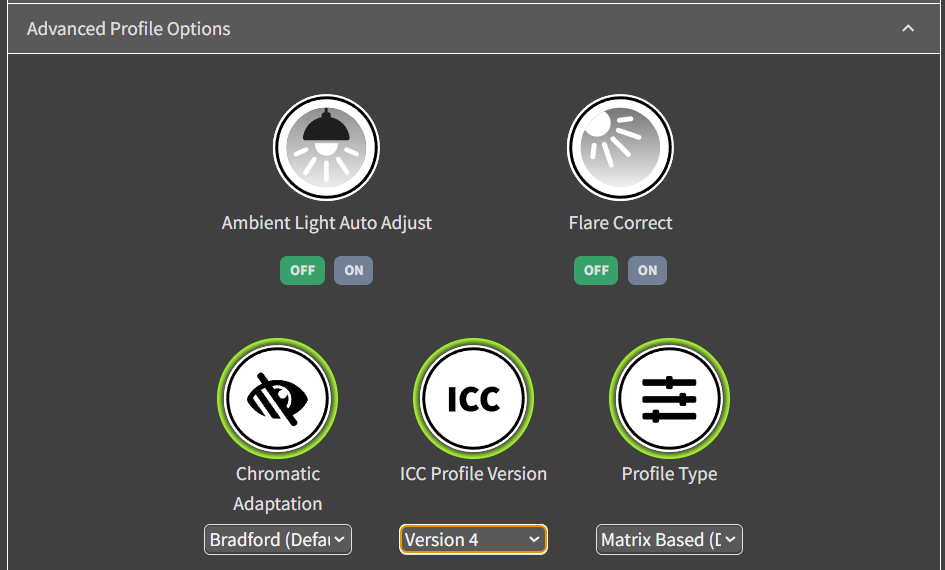The width and height of the screenshot is (945, 570).
Task: Click the Profile Type label text
Action: (x=669, y=474)
